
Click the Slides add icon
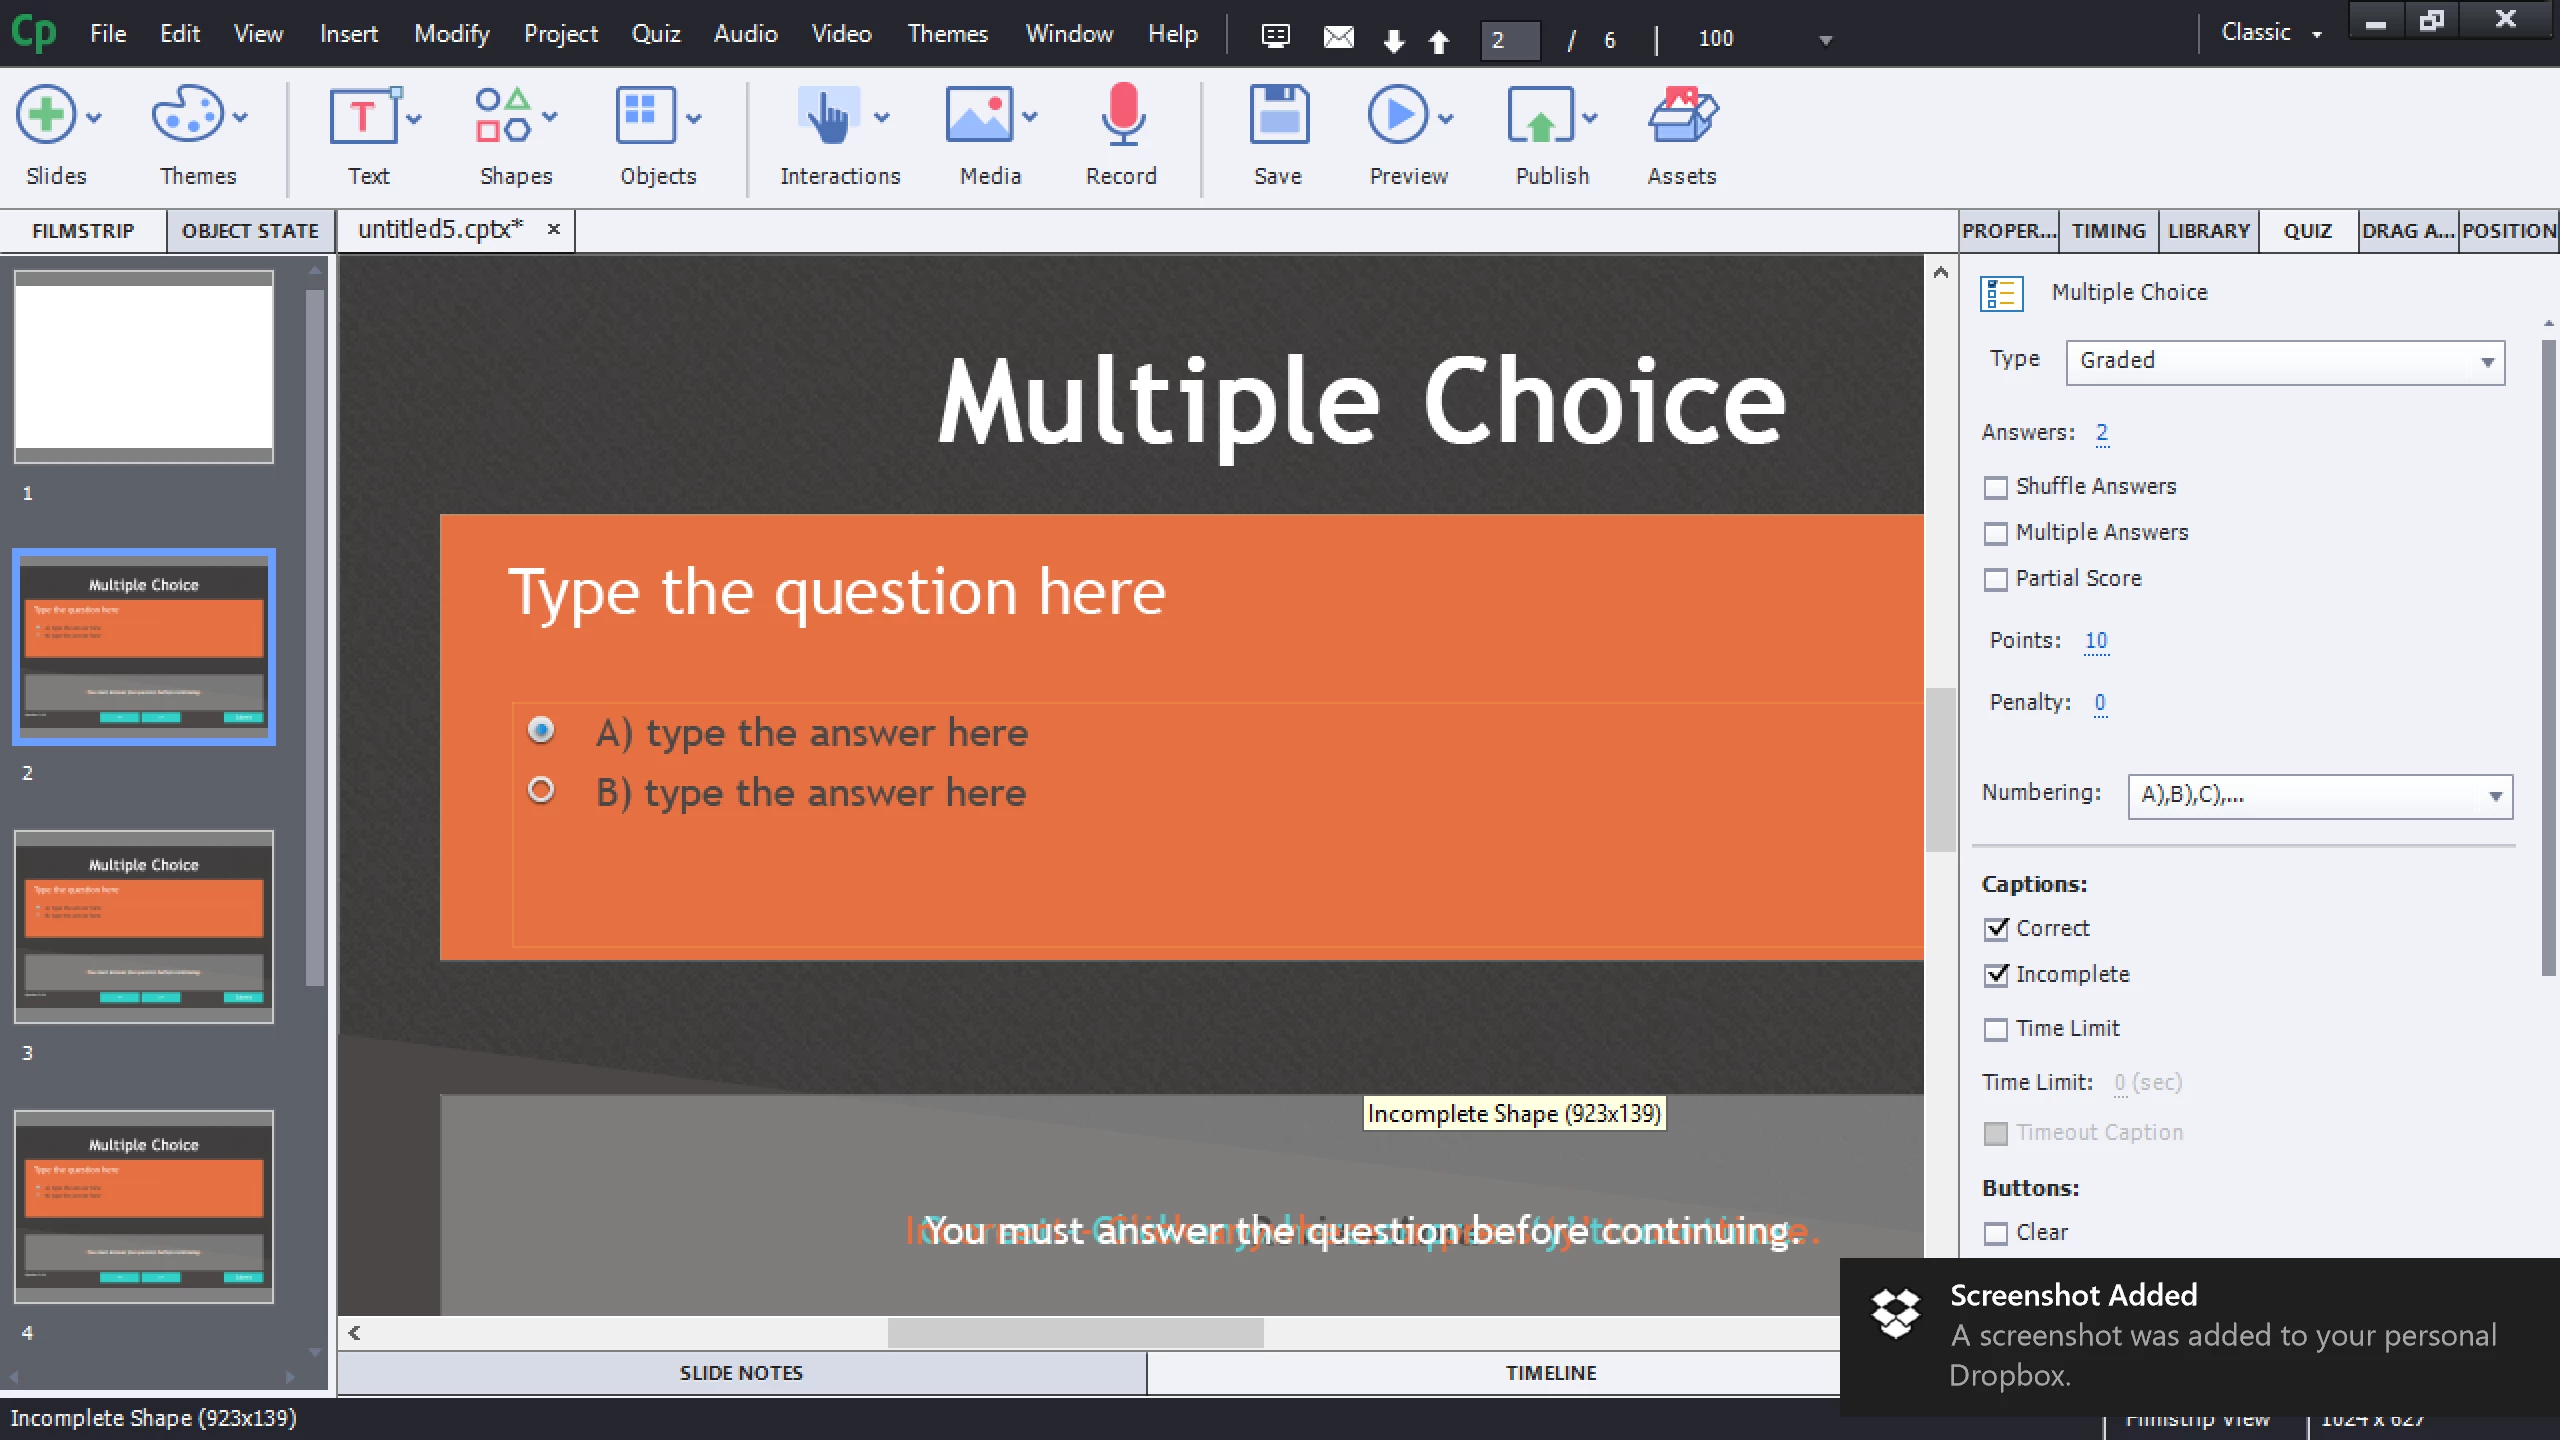(46, 116)
